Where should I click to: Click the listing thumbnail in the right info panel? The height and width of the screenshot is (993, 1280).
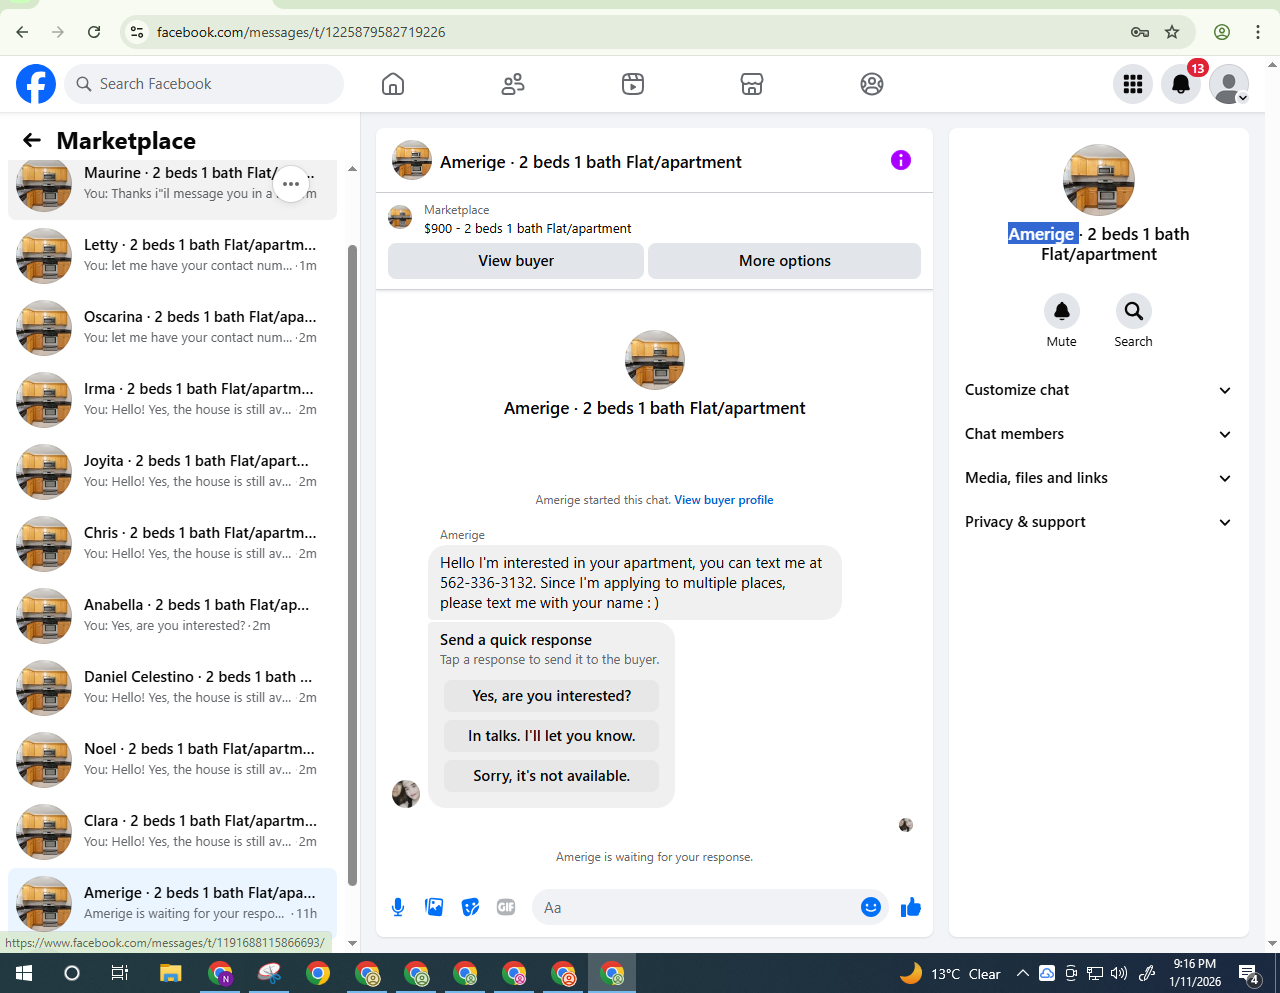coord(1099,180)
